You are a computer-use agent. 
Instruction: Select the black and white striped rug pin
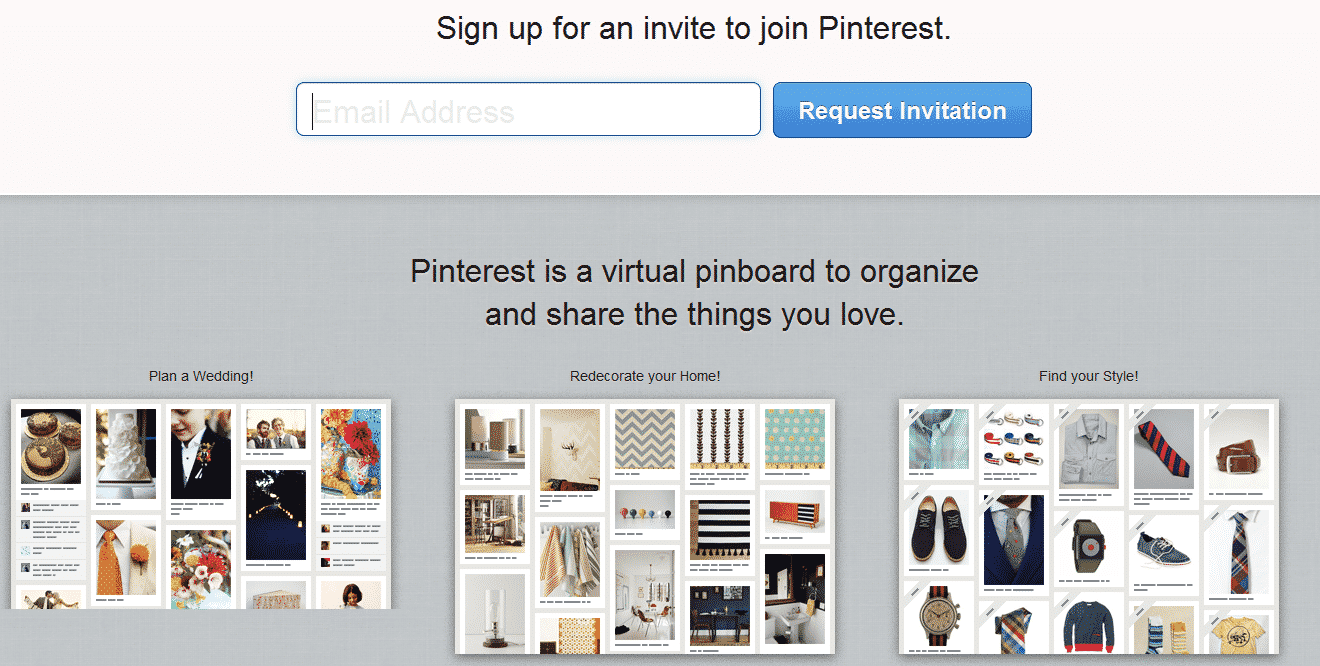[x=720, y=527]
